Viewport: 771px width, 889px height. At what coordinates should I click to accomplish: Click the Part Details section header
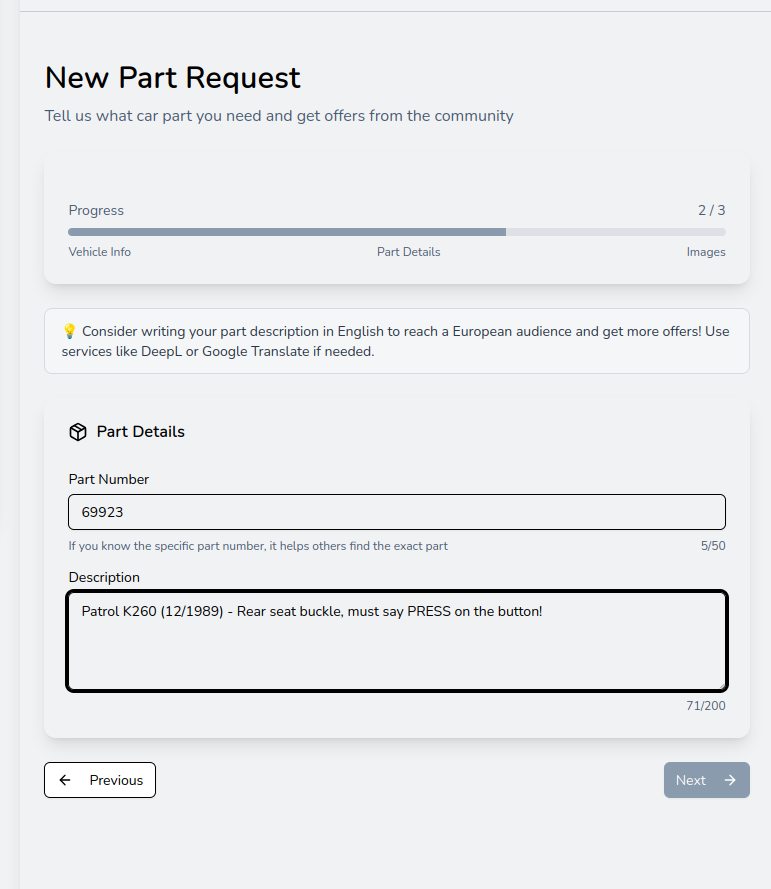140,431
